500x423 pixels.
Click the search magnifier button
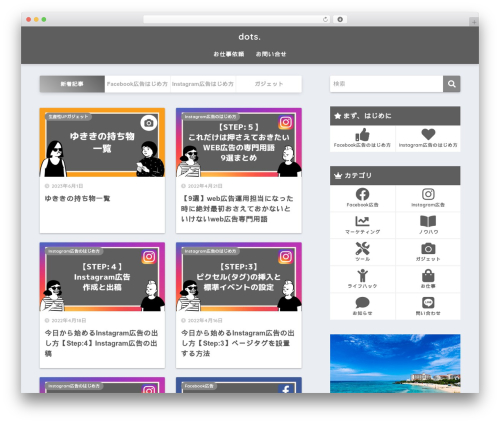tap(451, 84)
